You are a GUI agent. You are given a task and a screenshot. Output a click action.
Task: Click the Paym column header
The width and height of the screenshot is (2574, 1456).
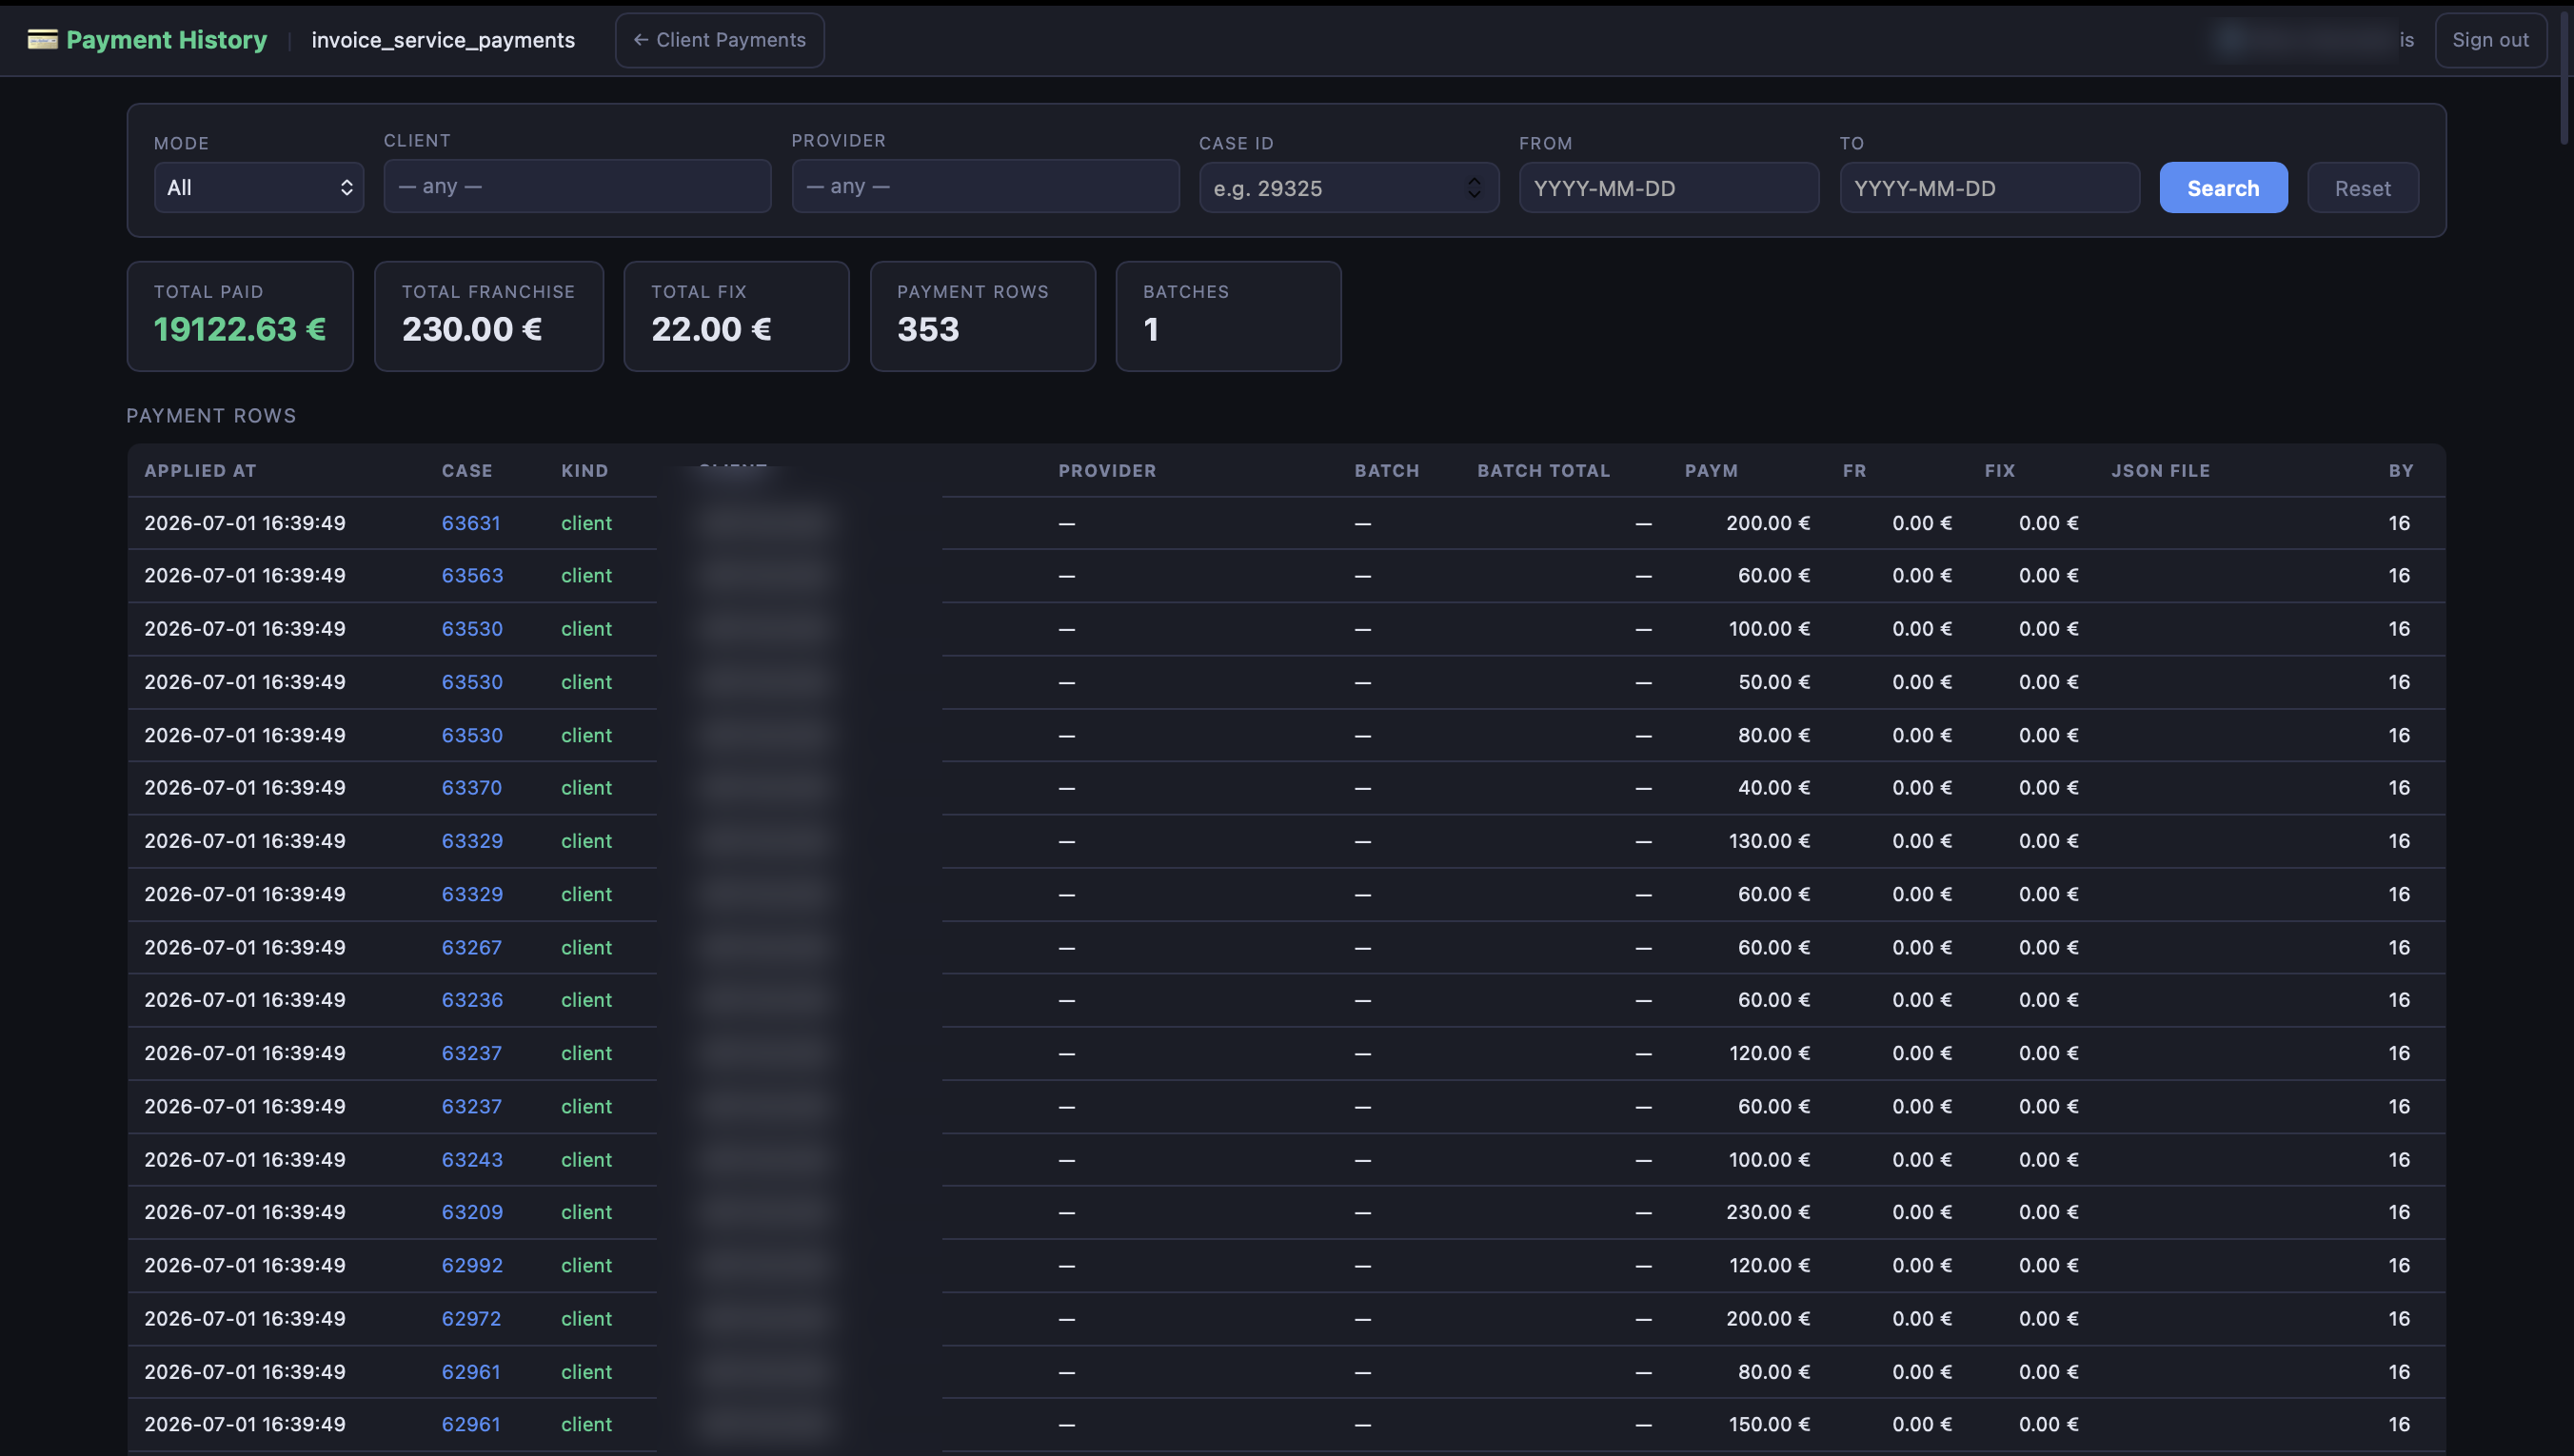pyautogui.click(x=1711, y=470)
